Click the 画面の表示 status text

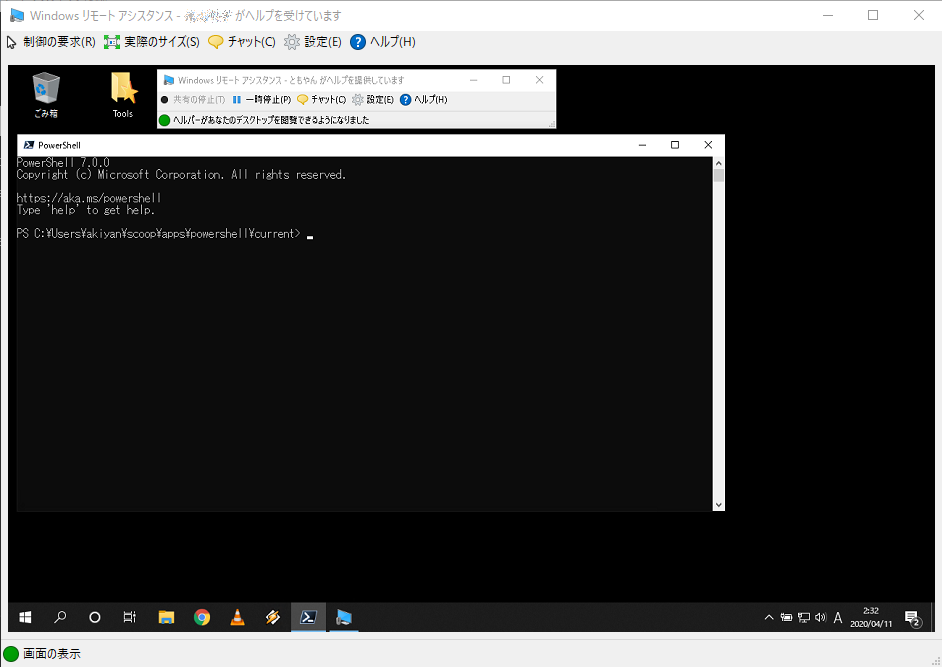click(52, 654)
